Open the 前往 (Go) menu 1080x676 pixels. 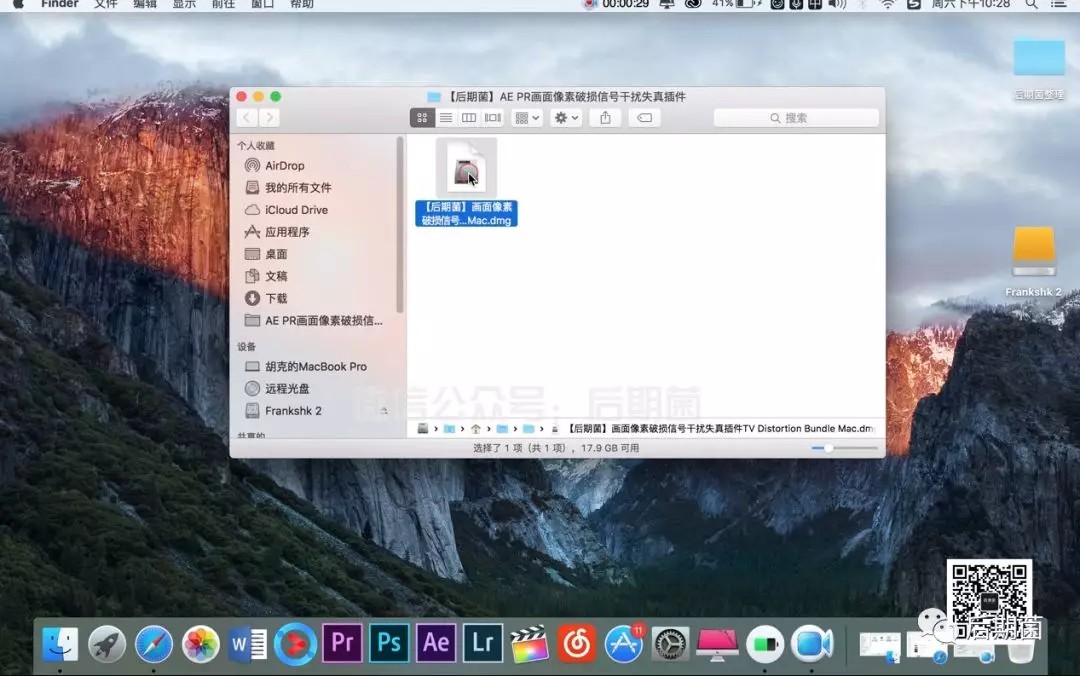click(223, 5)
